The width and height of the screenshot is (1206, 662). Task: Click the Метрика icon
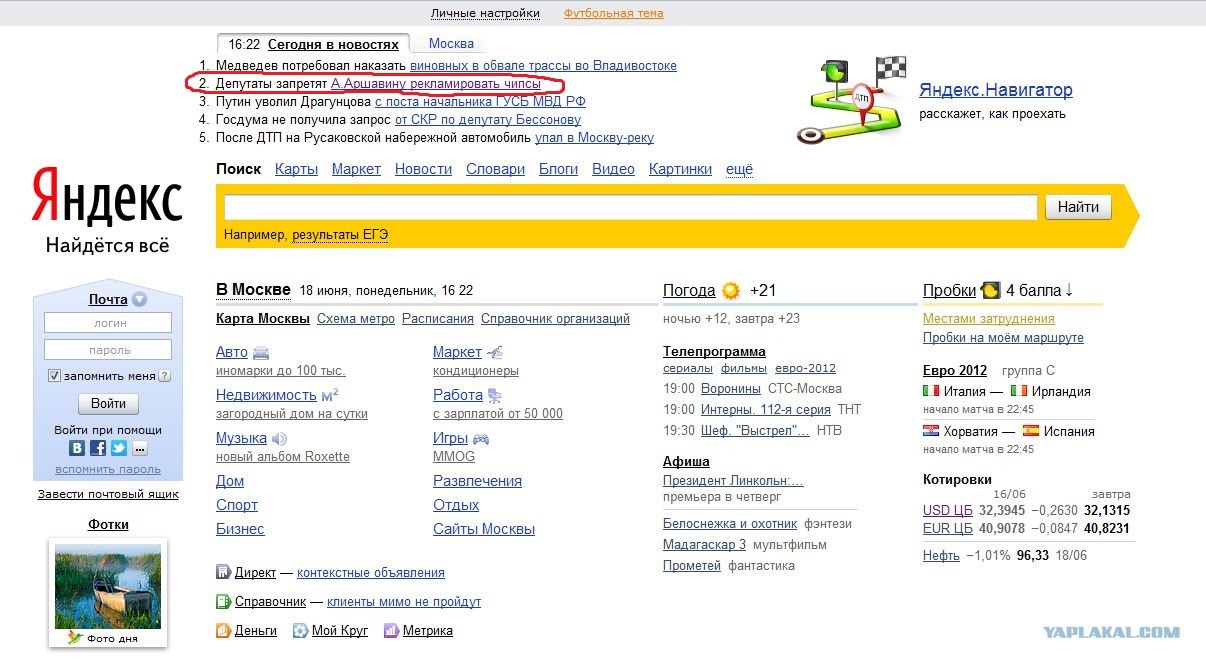coord(391,630)
